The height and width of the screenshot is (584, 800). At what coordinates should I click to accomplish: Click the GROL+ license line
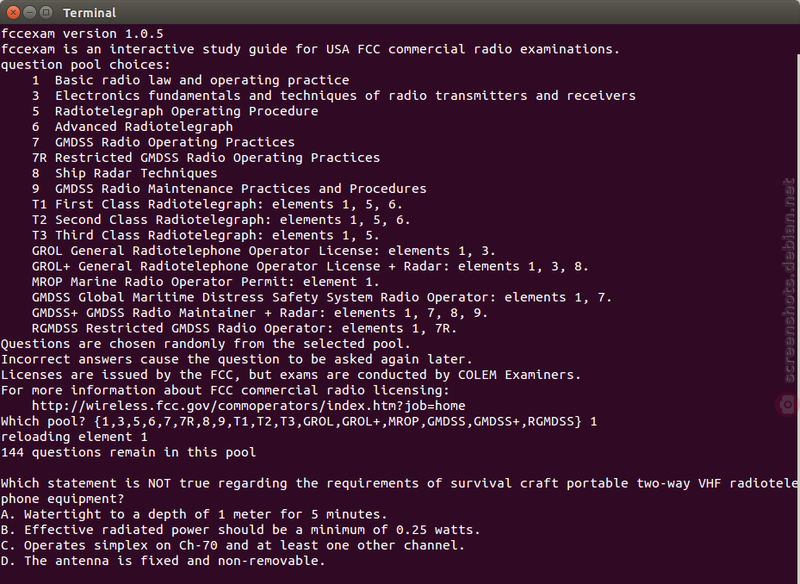coord(310,266)
